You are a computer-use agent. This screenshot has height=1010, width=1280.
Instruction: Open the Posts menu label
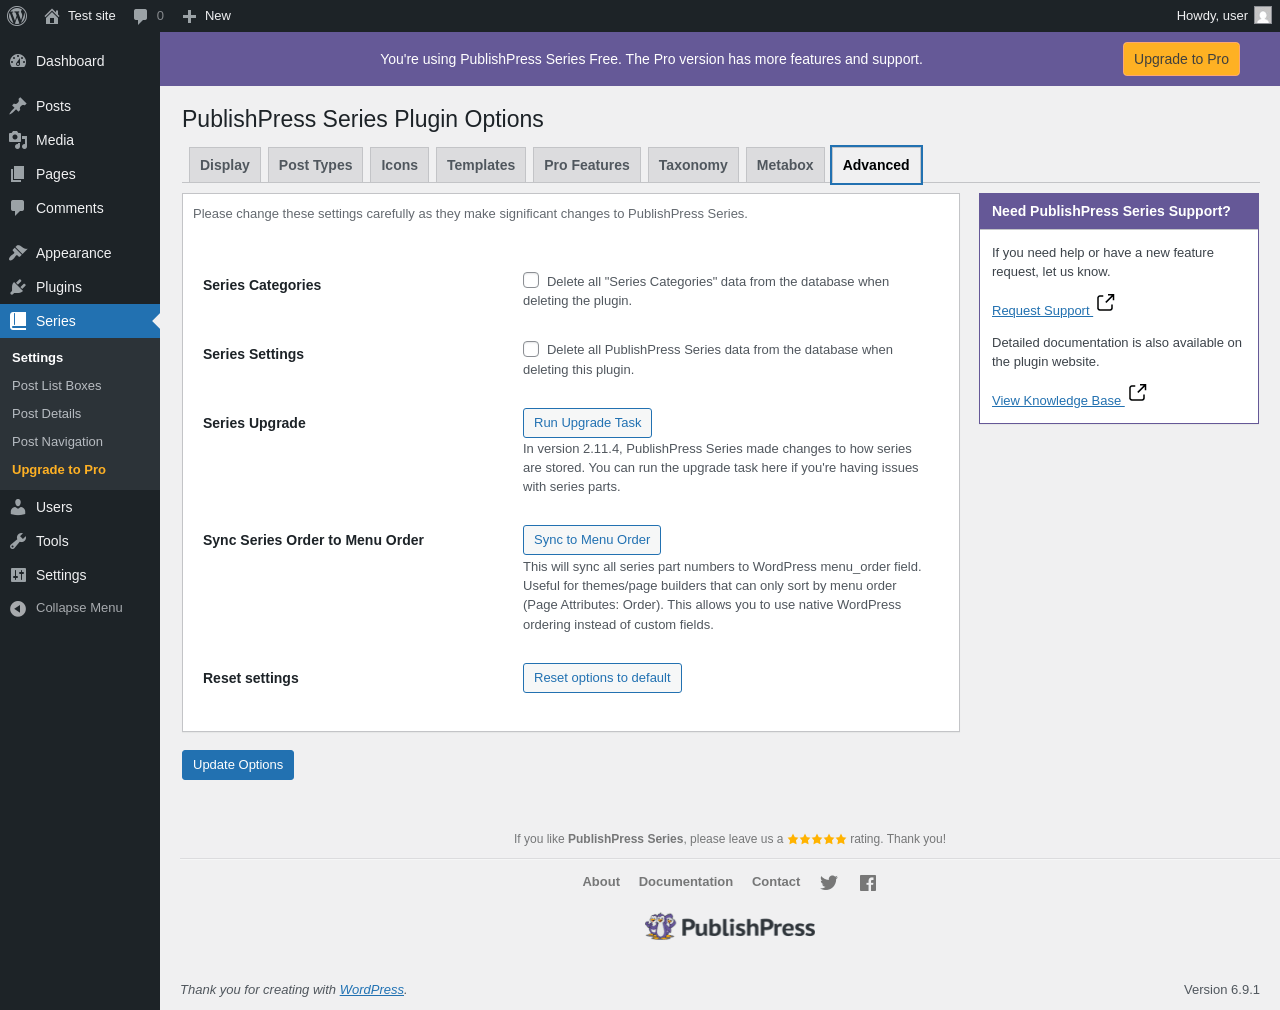[x=53, y=106]
